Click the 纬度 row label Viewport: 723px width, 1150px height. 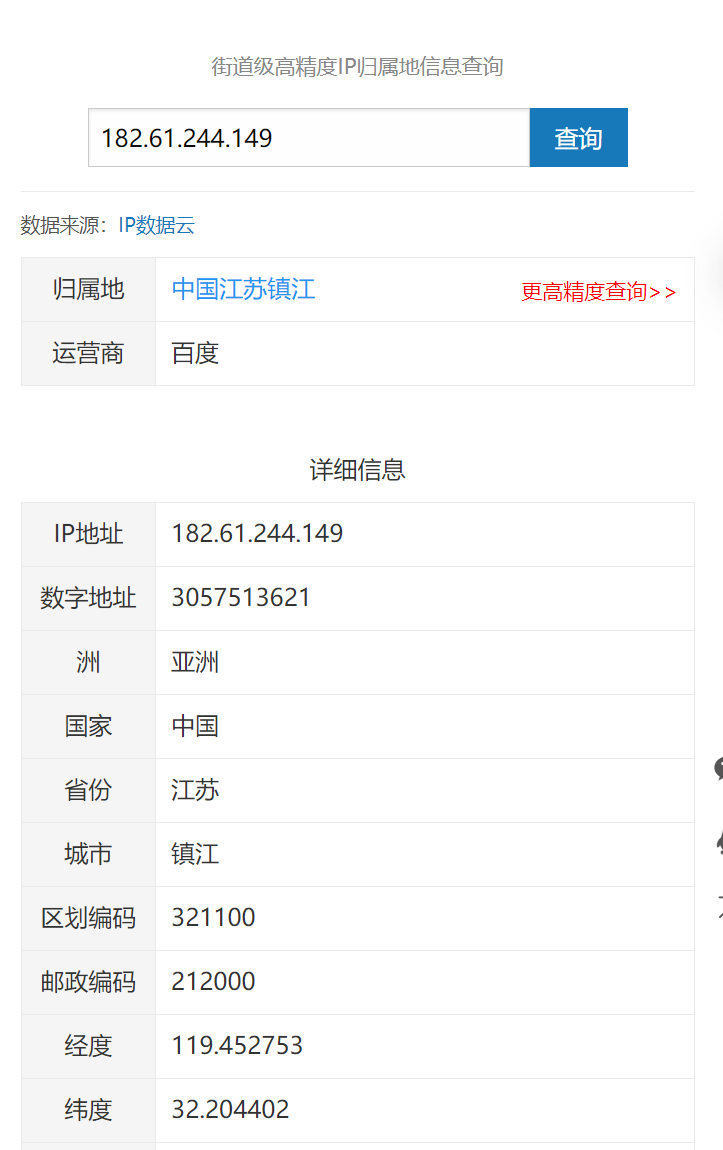point(88,1110)
